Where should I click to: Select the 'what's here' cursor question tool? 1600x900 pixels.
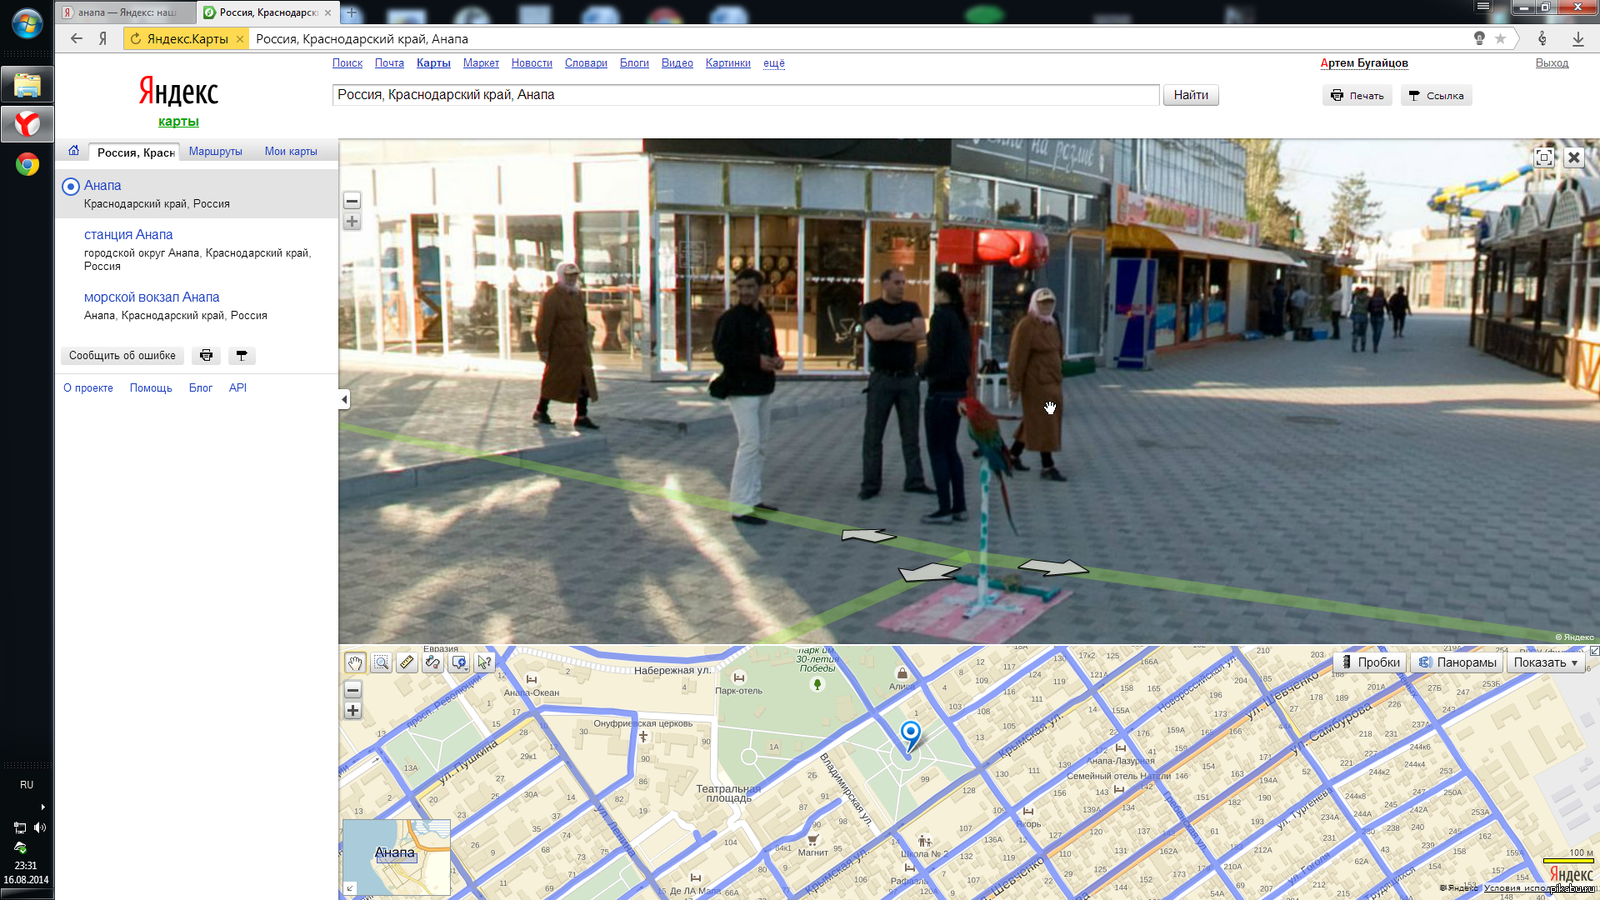(x=485, y=662)
